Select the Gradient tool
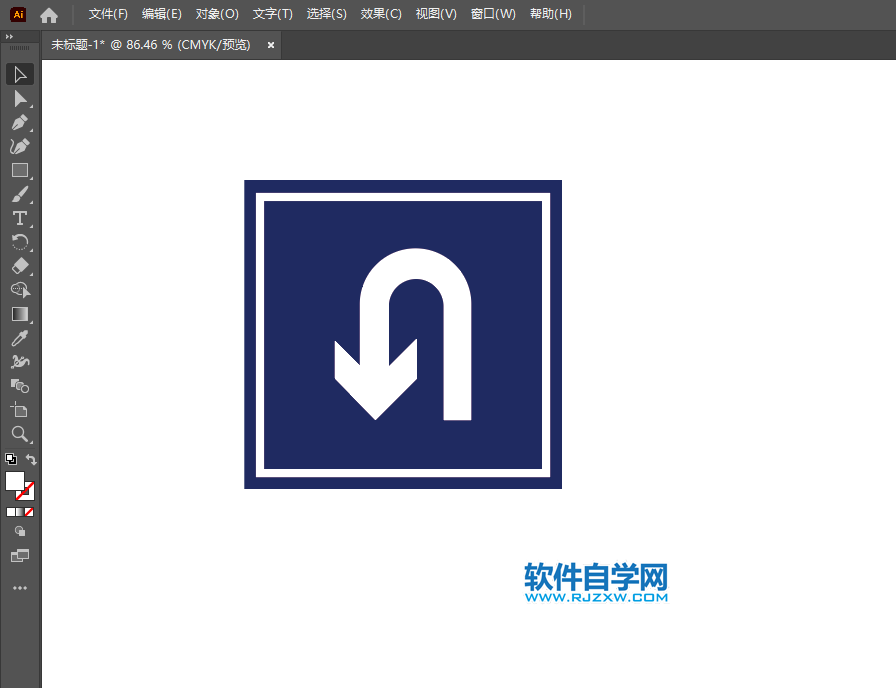 20,314
